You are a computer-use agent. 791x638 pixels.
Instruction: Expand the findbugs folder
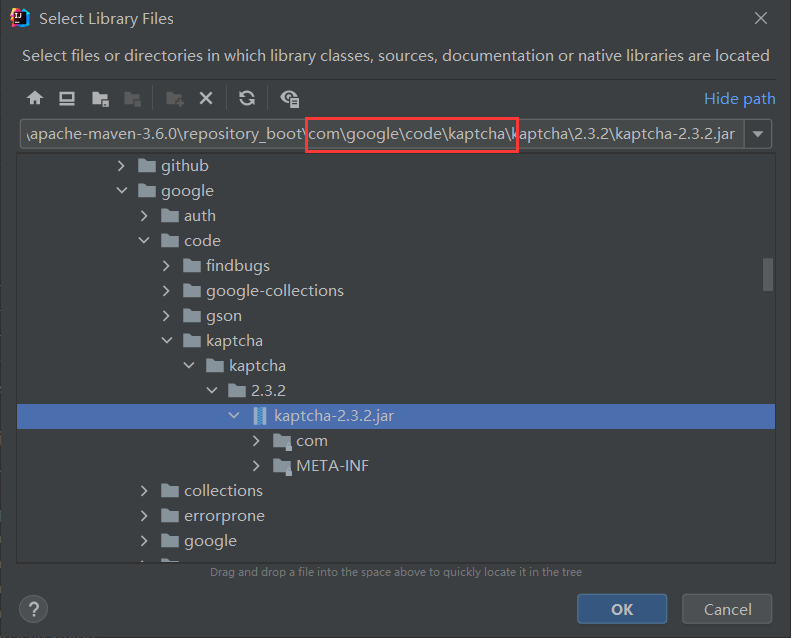pyautogui.click(x=166, y=265)
